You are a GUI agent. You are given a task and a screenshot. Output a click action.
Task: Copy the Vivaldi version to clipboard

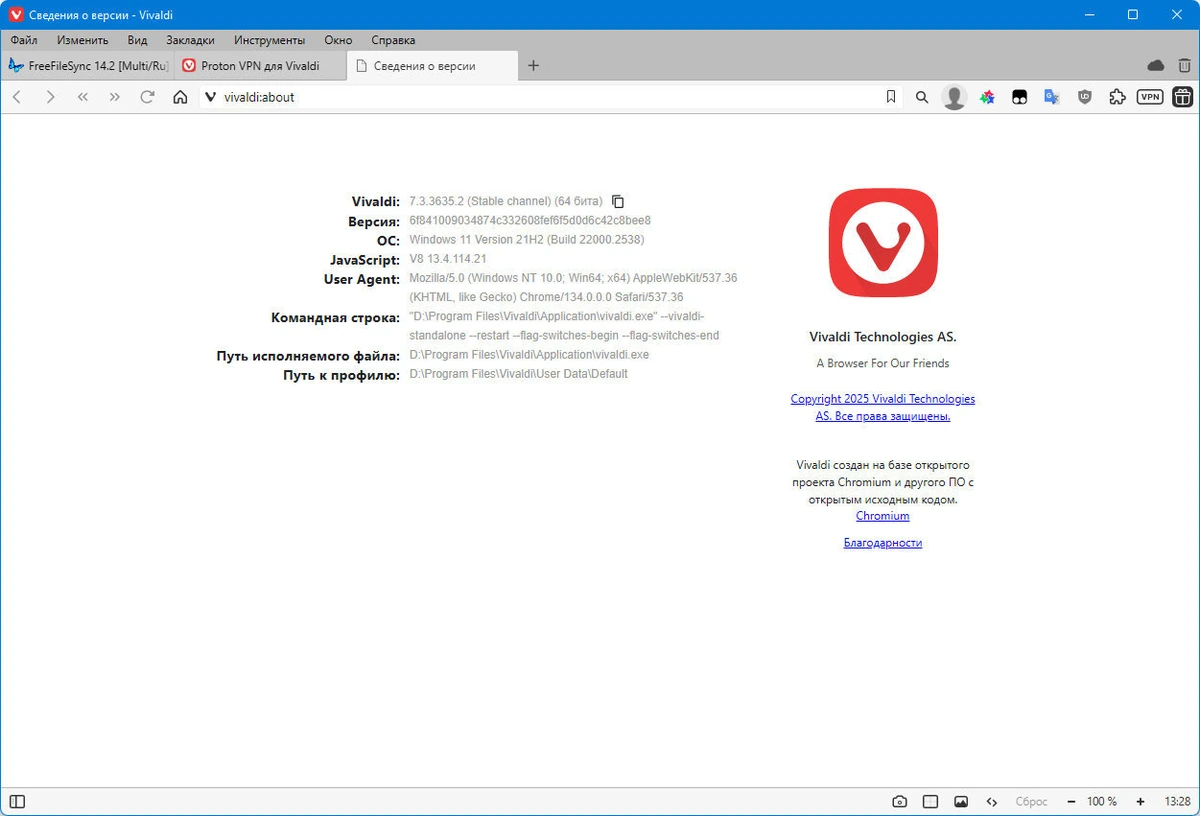tap(618, 201)
